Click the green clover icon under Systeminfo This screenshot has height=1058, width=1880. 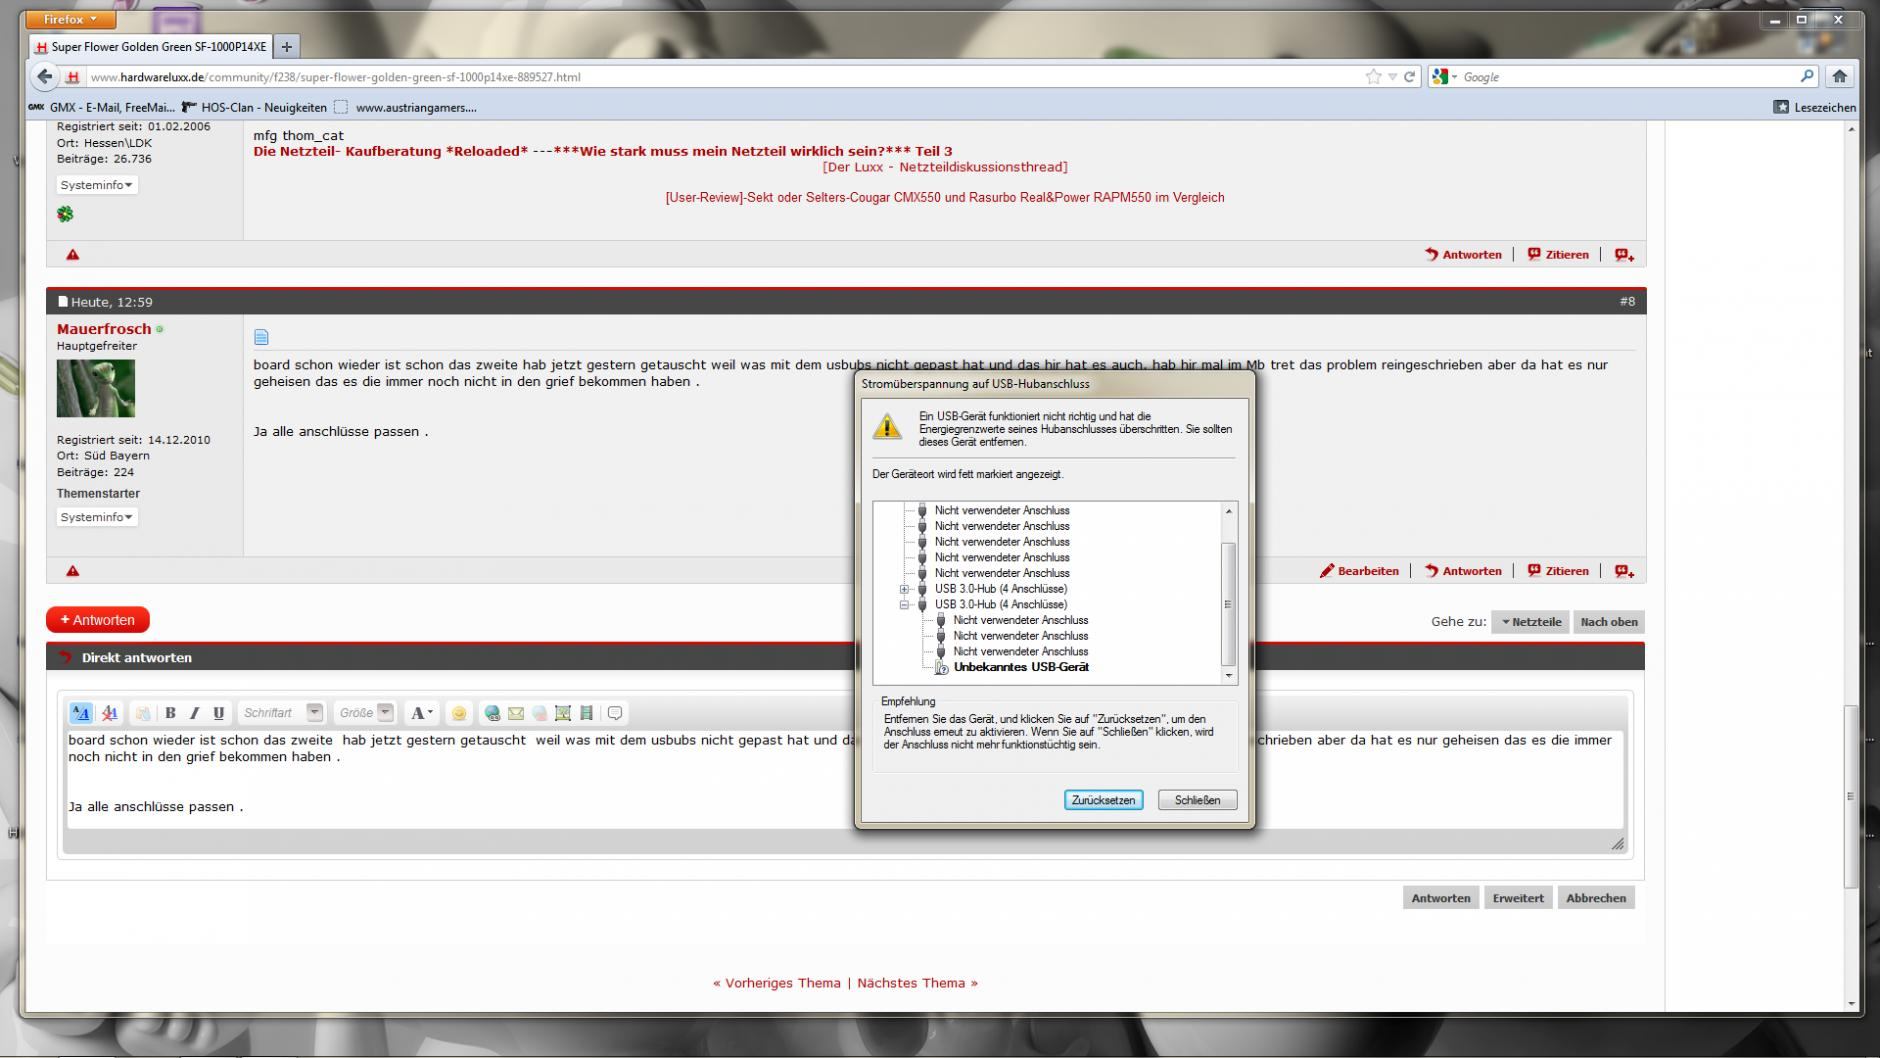65,214
